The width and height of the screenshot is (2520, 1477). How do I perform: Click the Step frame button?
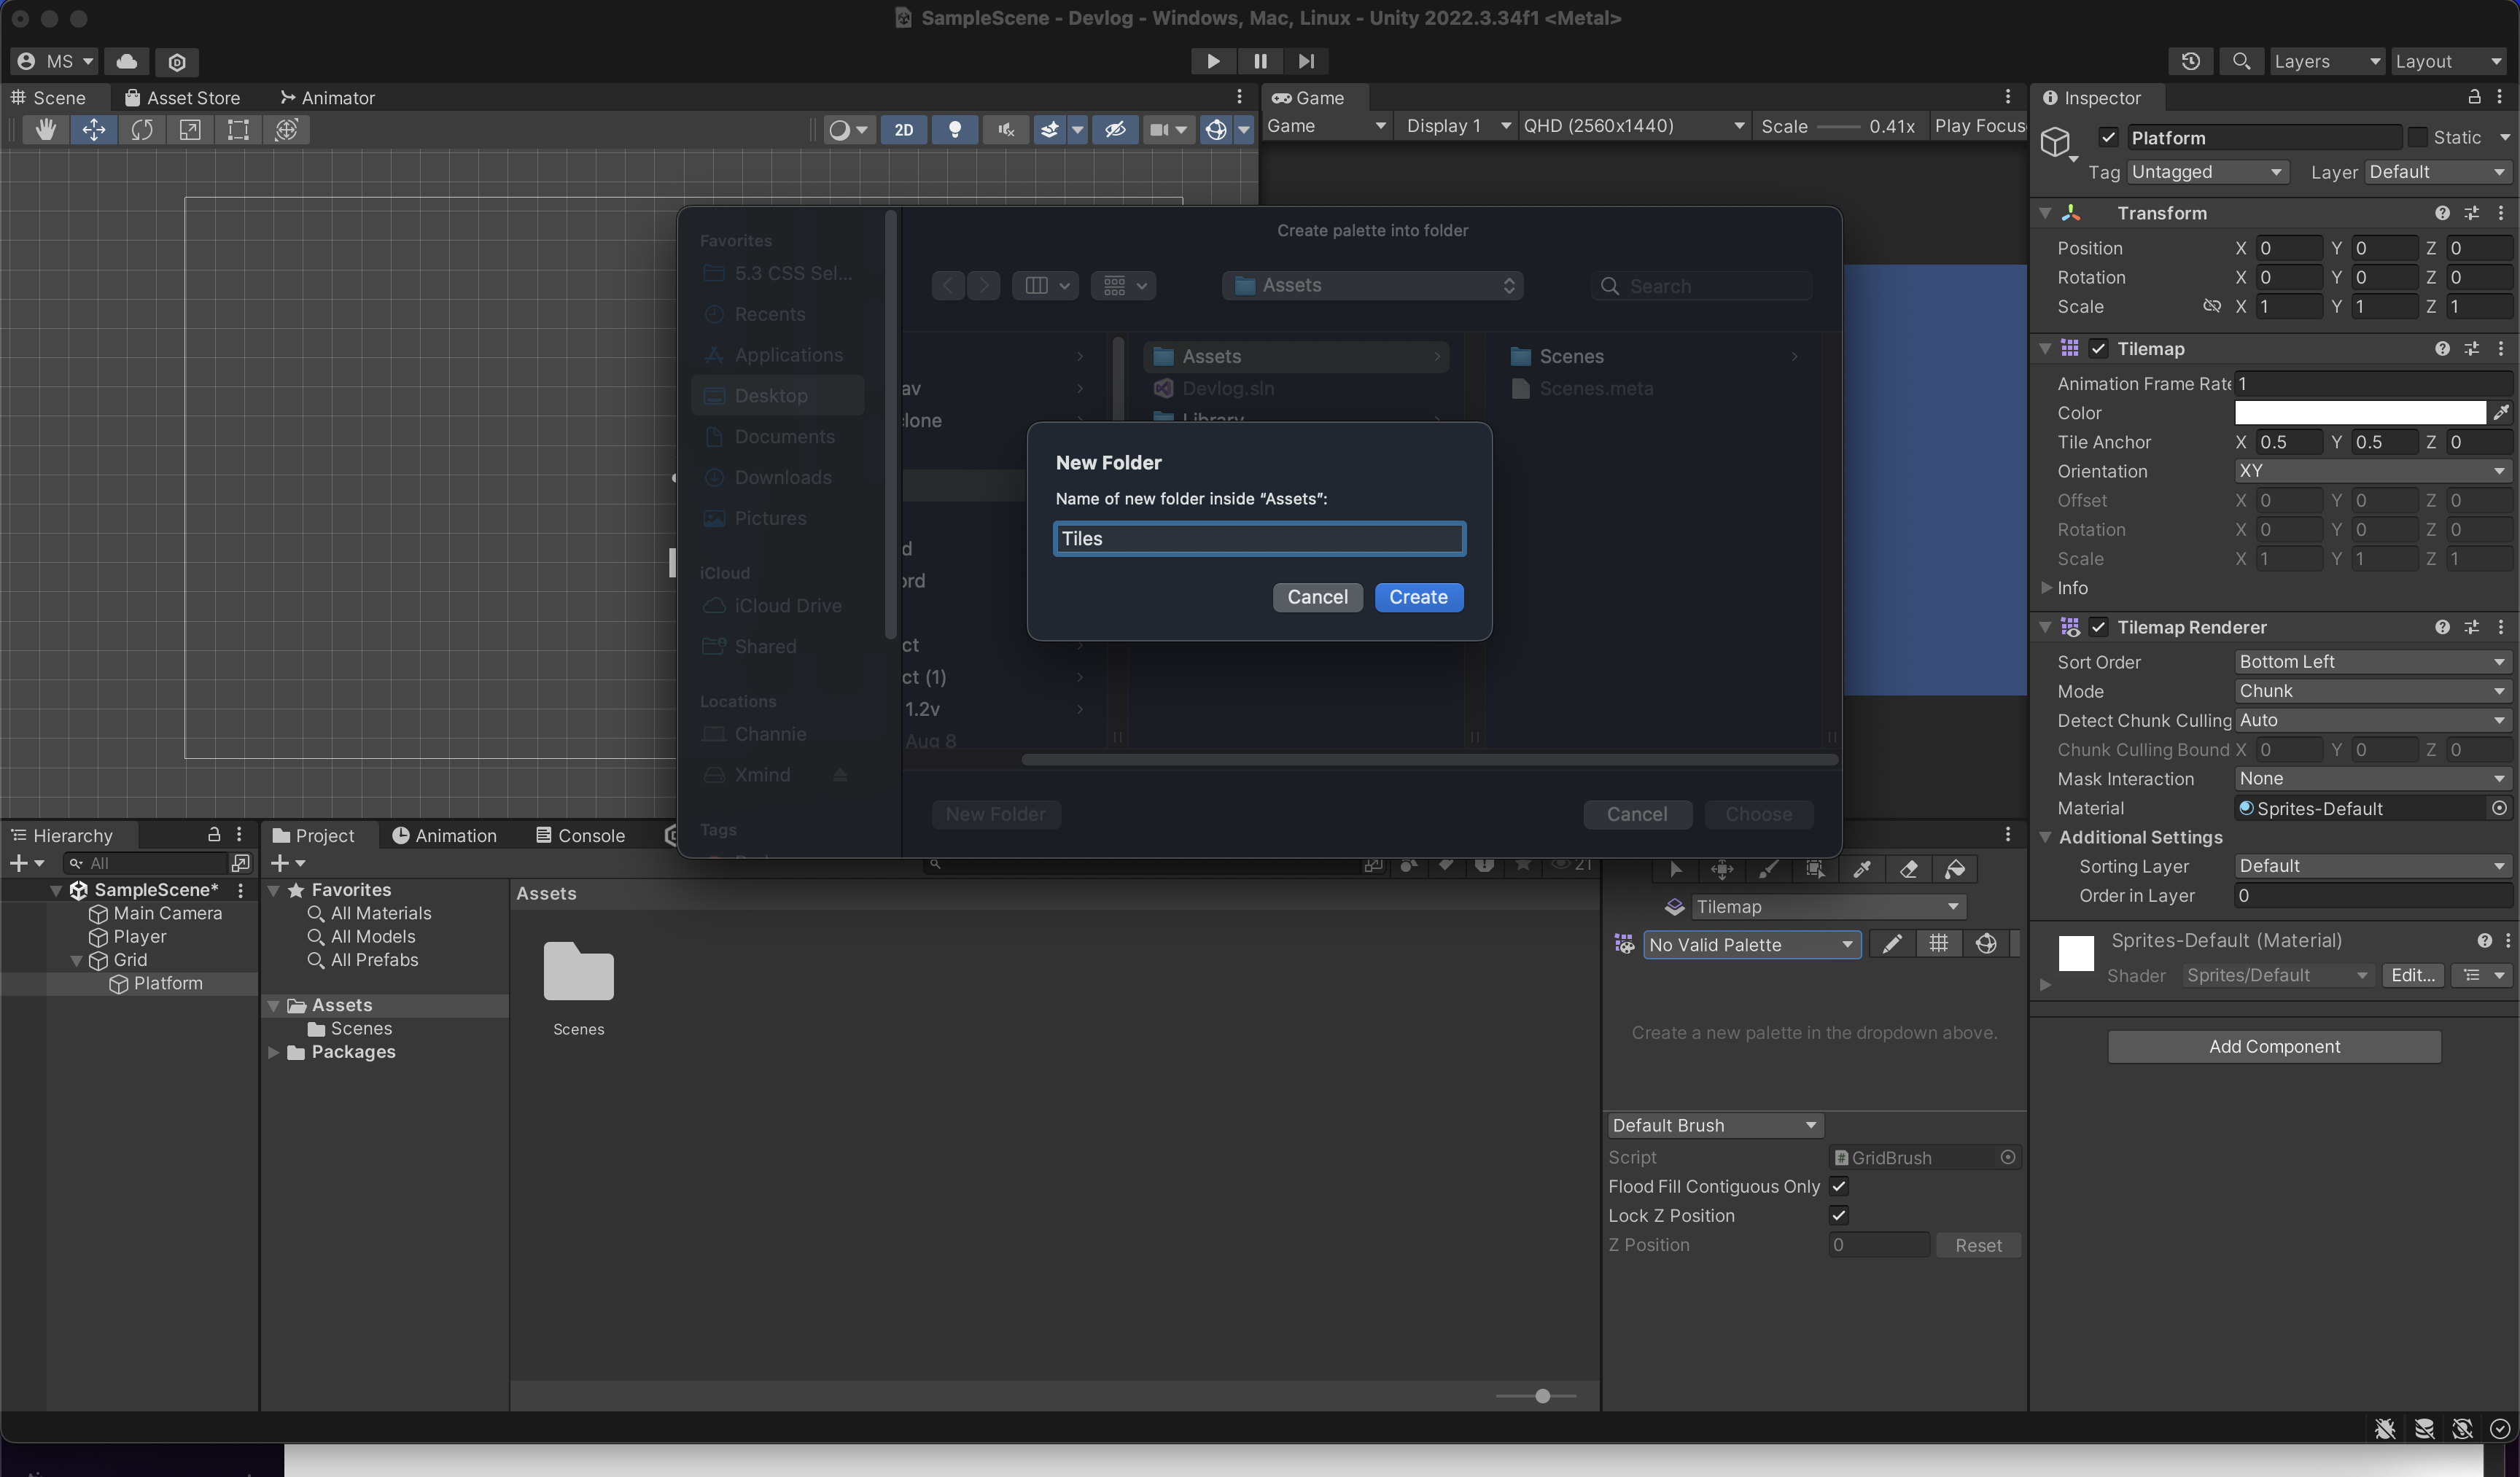click(1306, 62)
